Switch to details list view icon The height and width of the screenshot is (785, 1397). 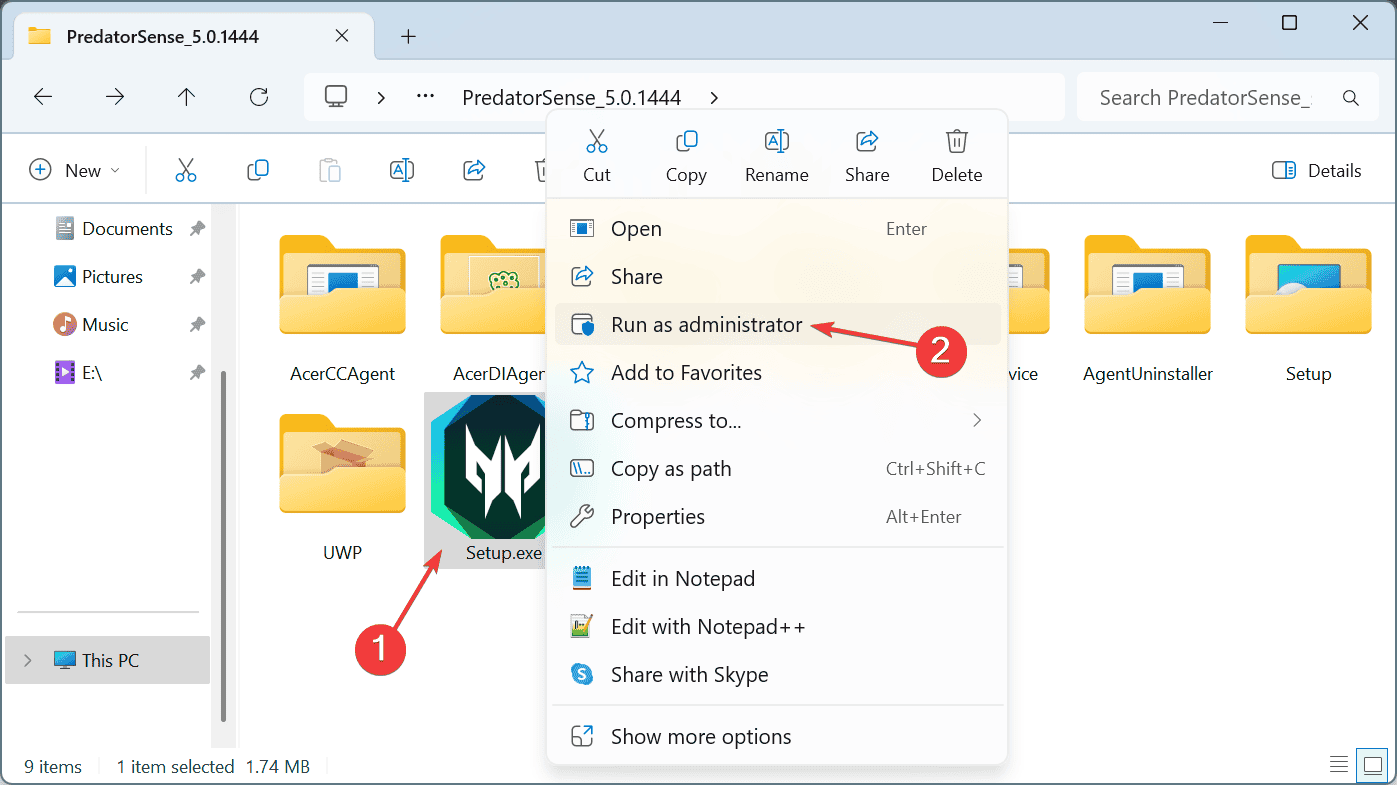(1339, 766)
